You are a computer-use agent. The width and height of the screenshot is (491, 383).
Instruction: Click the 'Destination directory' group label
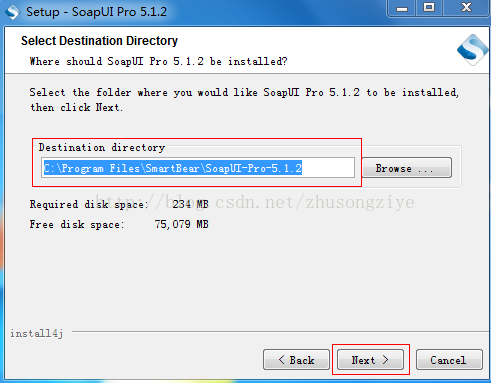(102, 147)
